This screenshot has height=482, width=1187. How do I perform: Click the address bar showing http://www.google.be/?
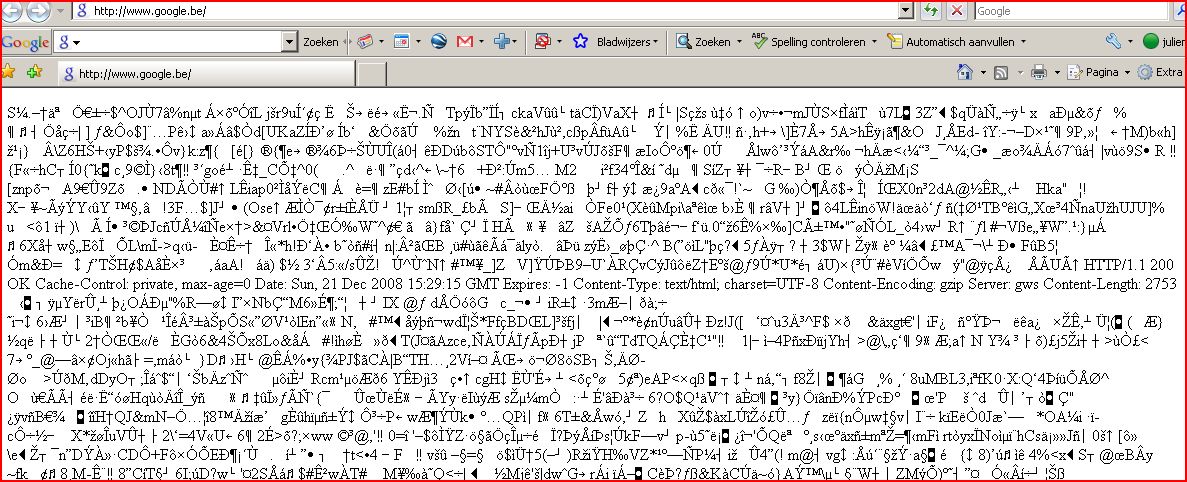point(495,11)
